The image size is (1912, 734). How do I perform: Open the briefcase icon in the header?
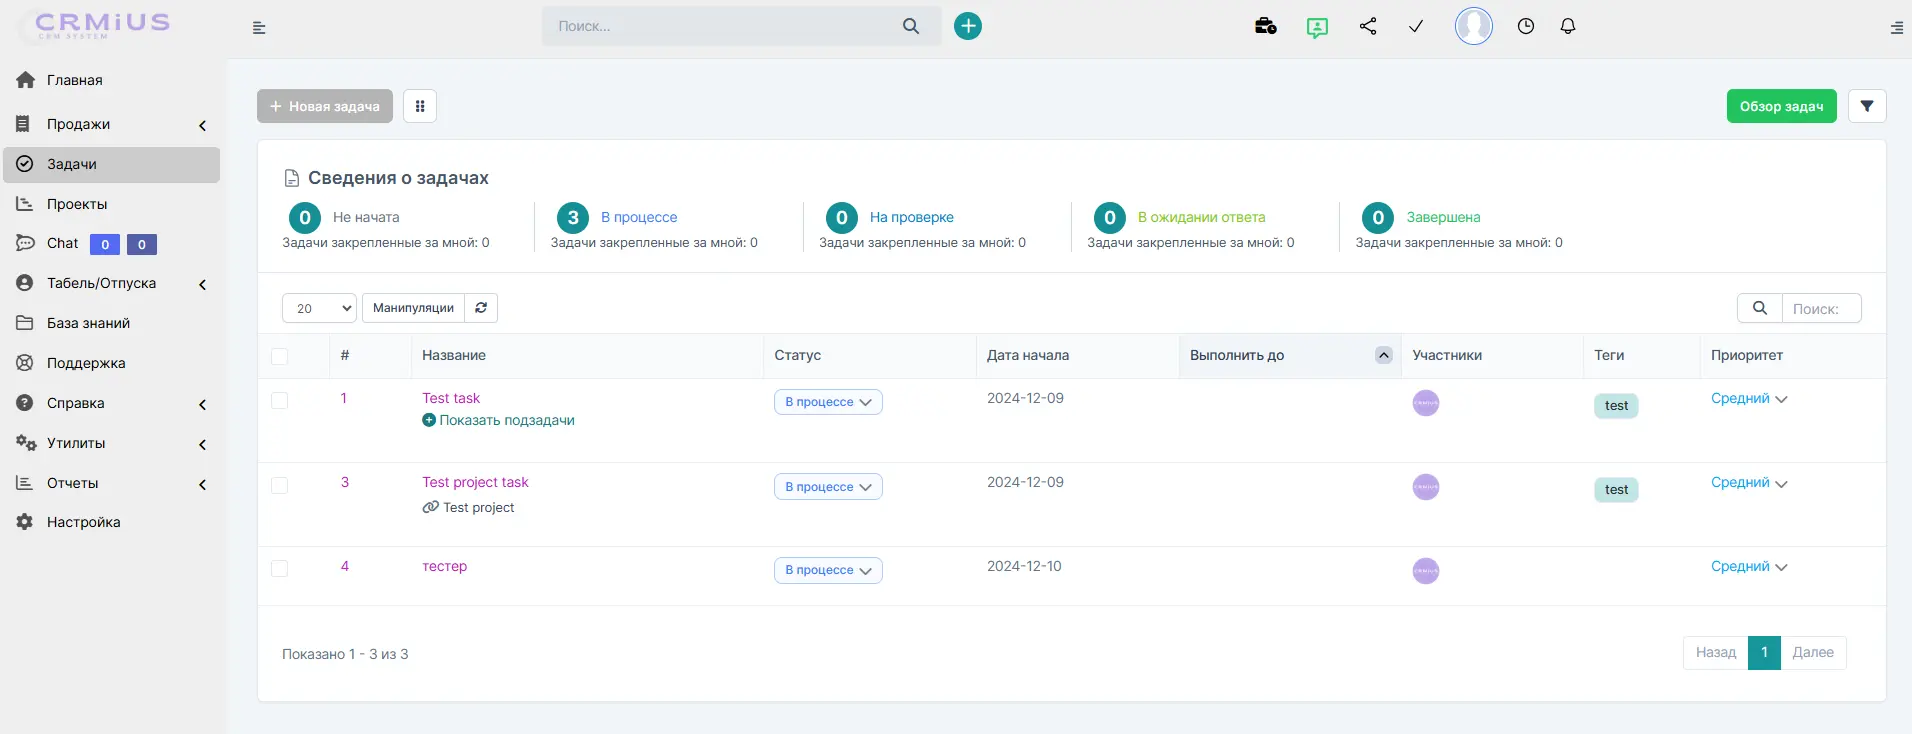coord(1266,26)
